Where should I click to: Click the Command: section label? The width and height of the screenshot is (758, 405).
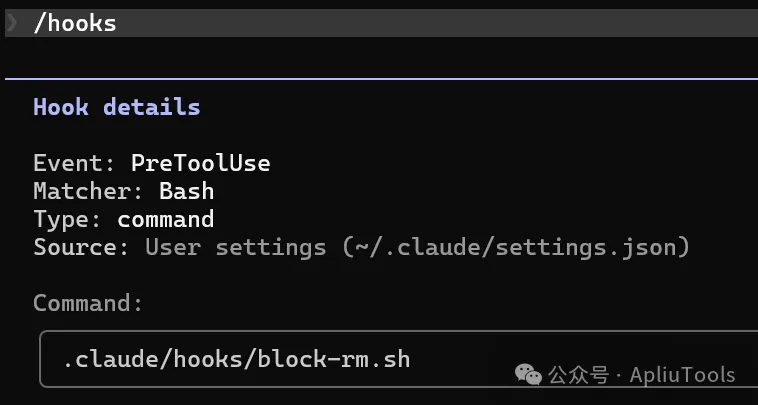click(88, 303)
